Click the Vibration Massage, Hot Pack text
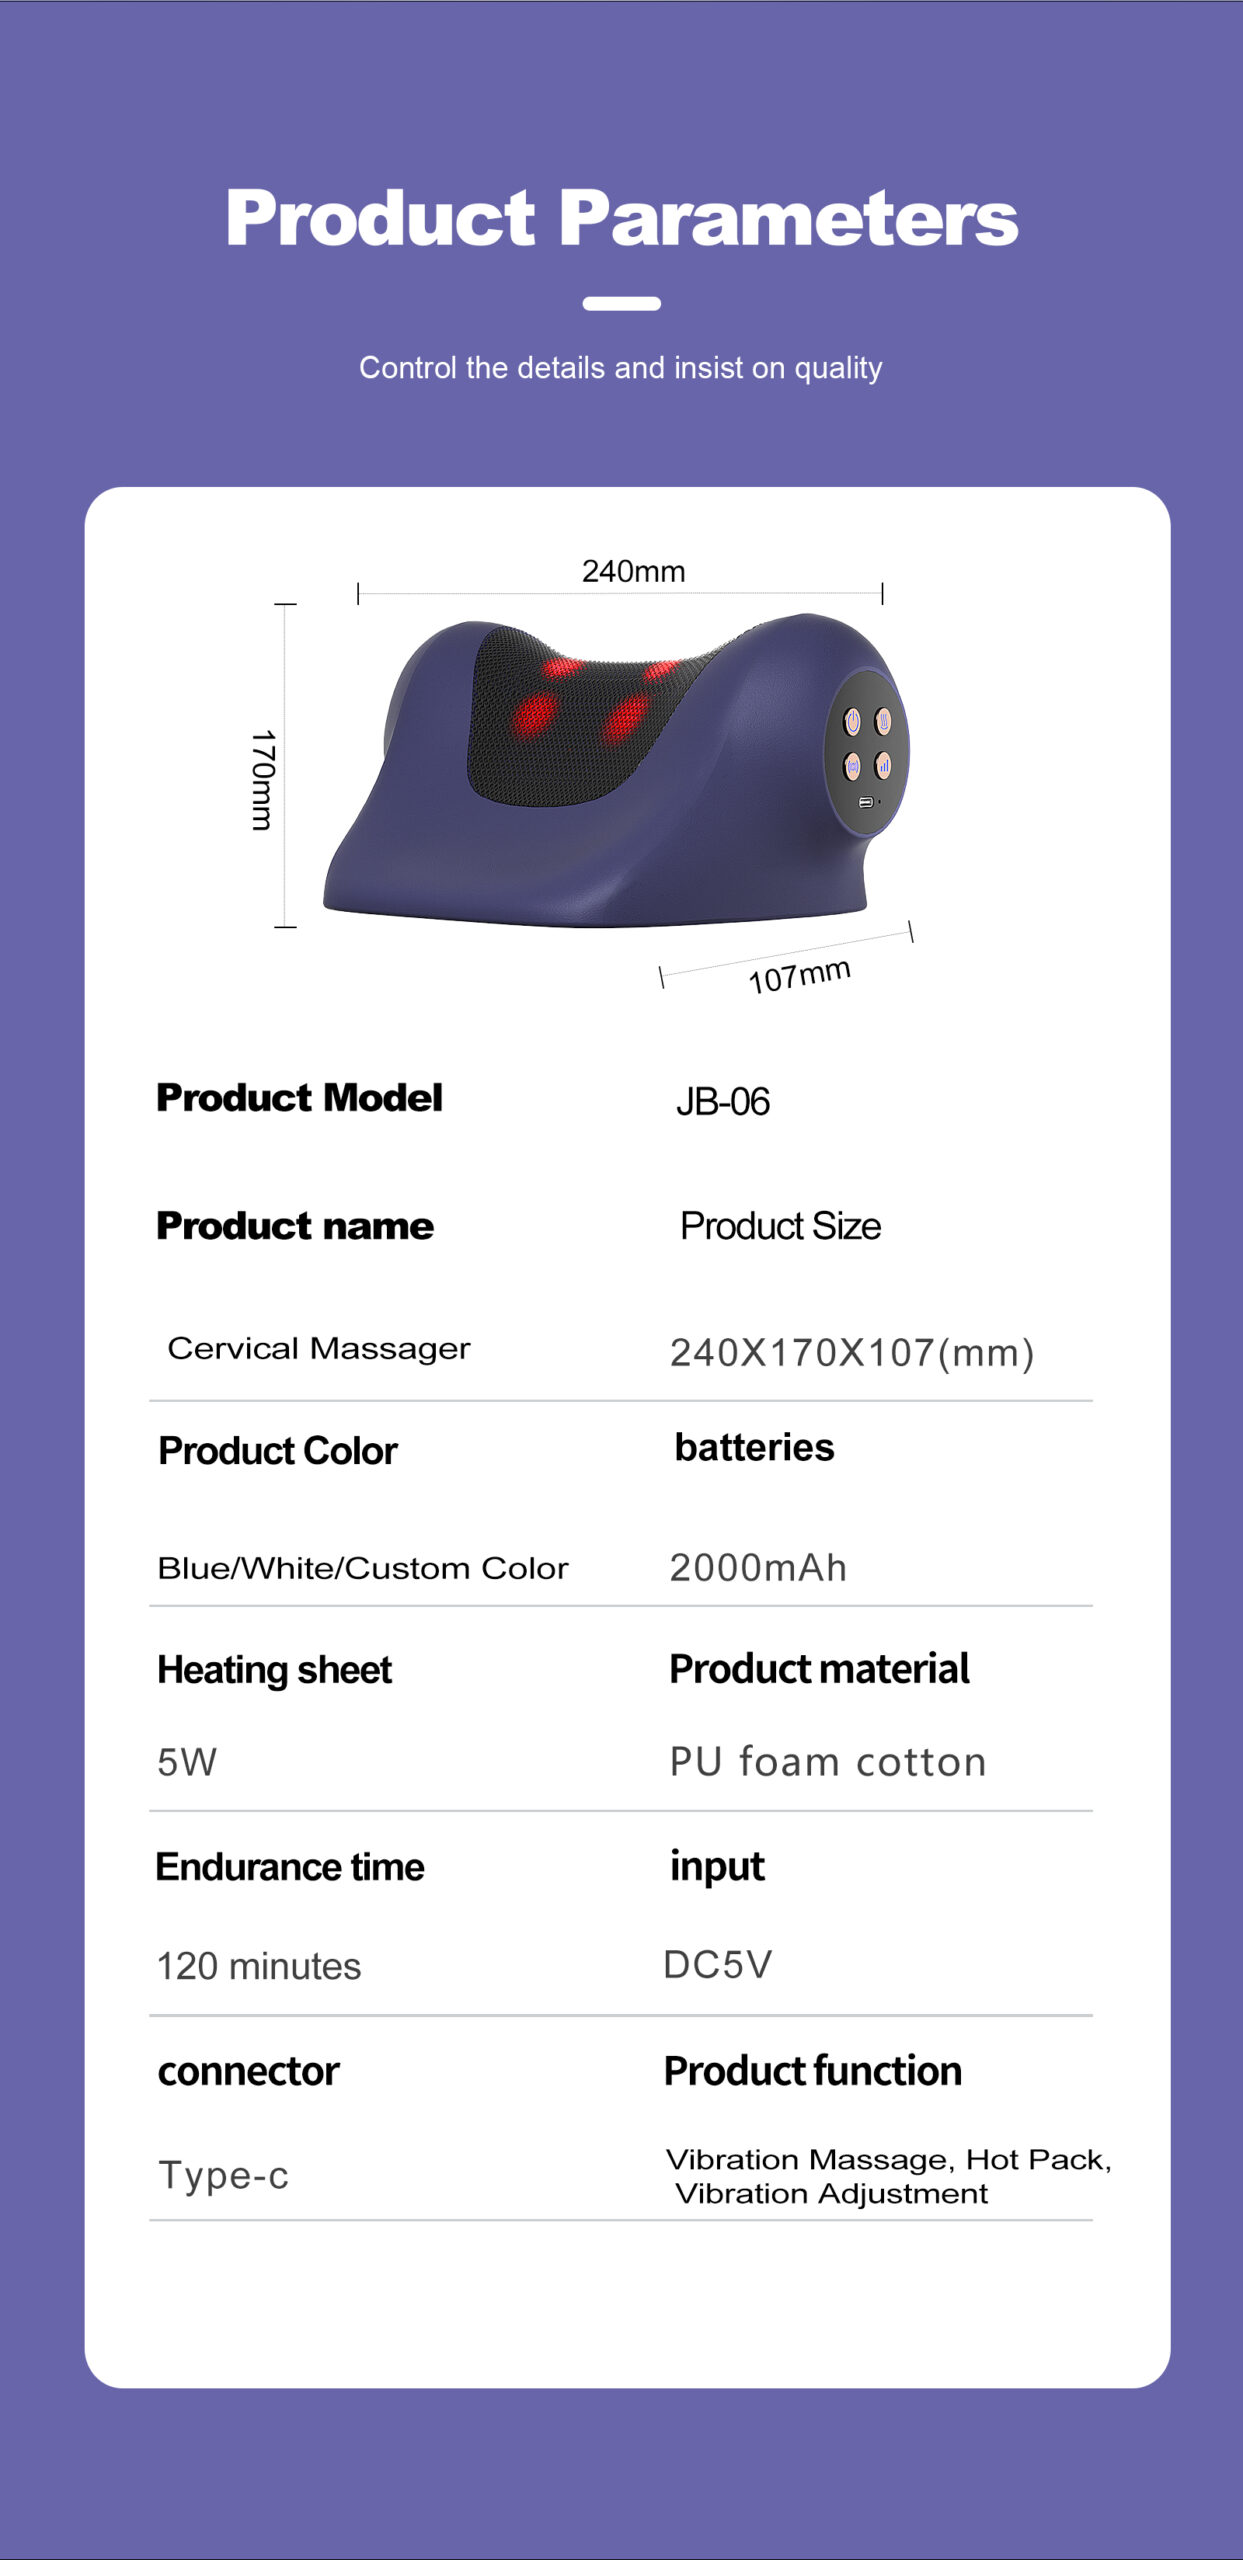 (x=888, y=2160)
